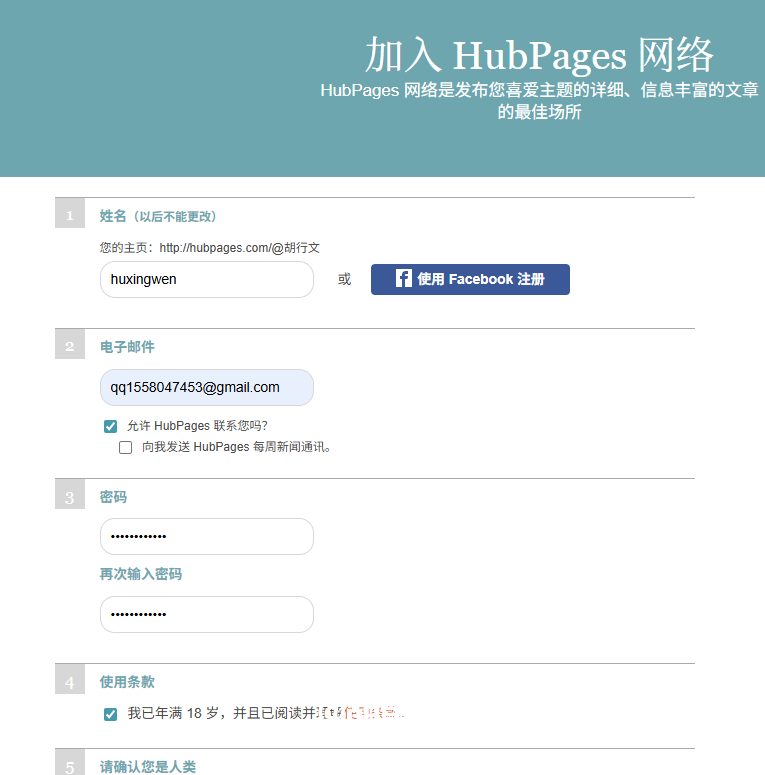Viewport: 765px width, 775px height.
Task: Focus the name field containing huxingwen
Action: 206,279
